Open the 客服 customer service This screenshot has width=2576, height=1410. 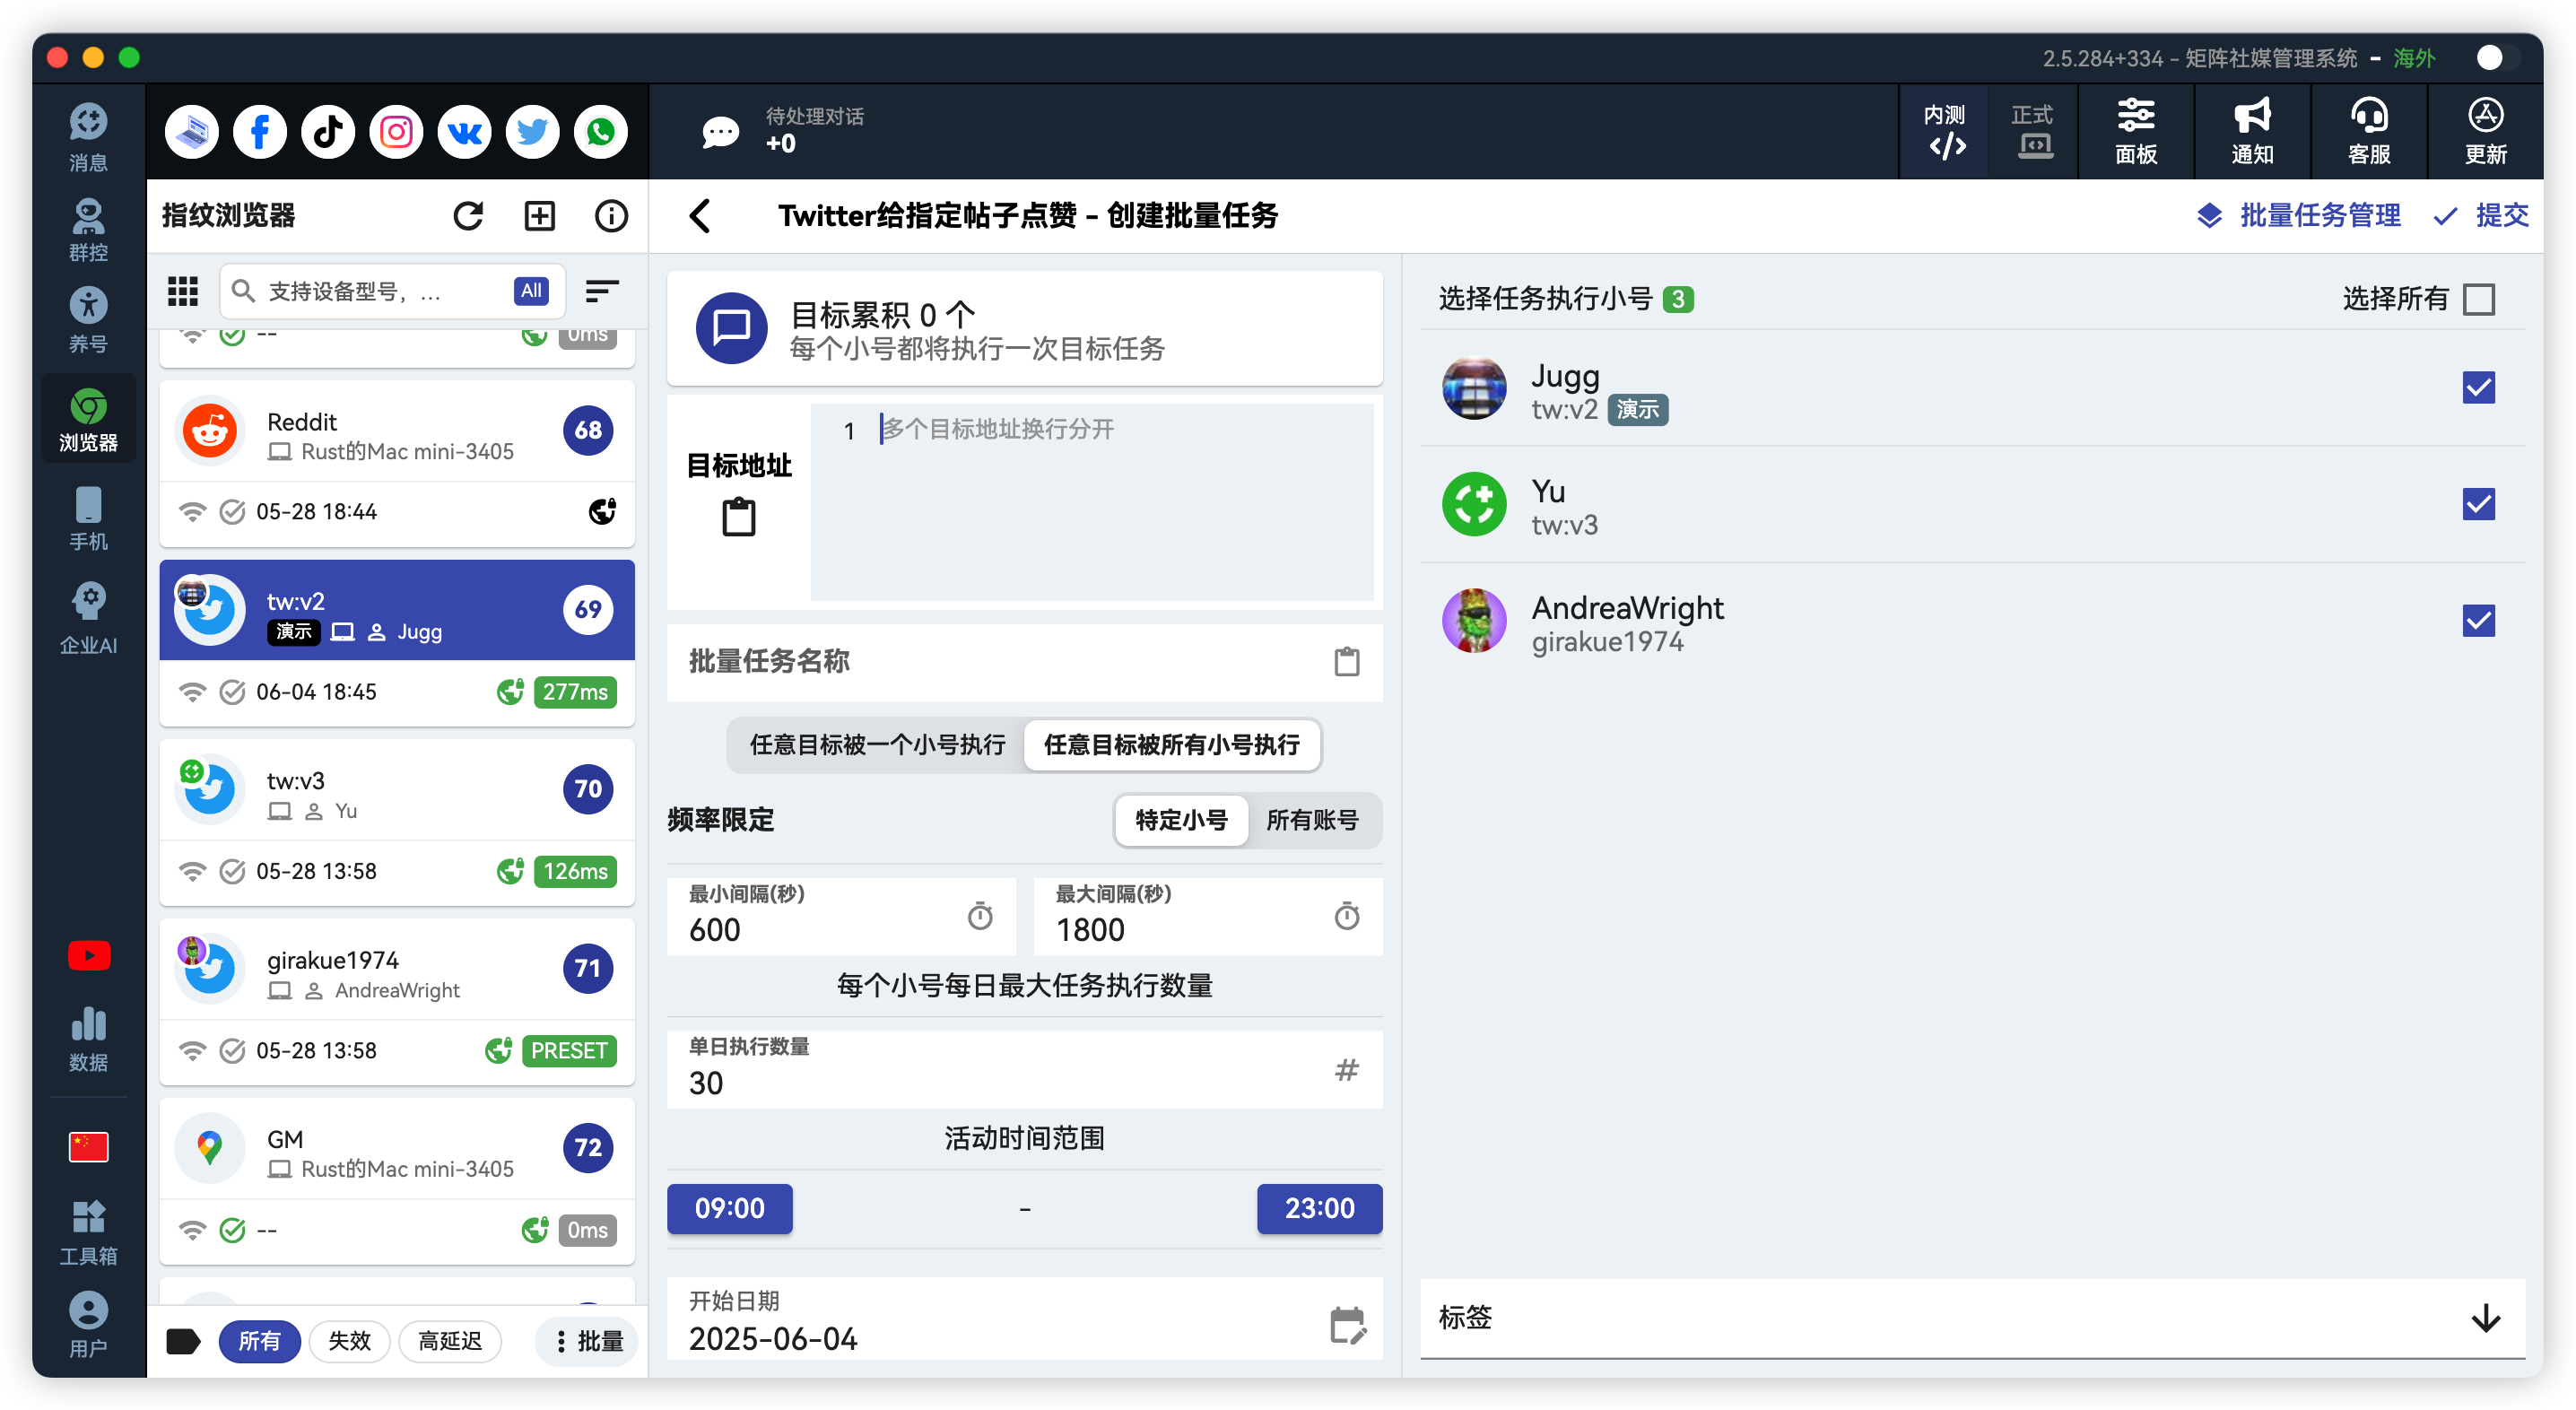point(2368,131)
